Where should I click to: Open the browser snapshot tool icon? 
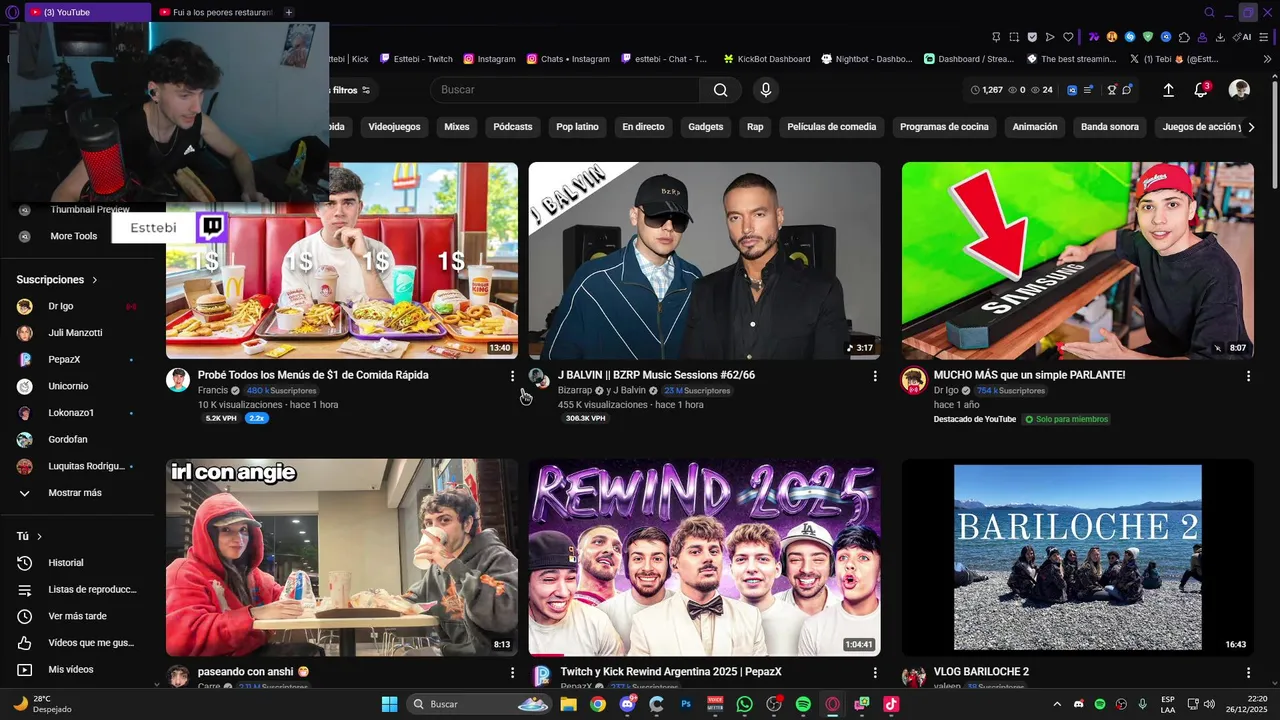[1013, 37]
